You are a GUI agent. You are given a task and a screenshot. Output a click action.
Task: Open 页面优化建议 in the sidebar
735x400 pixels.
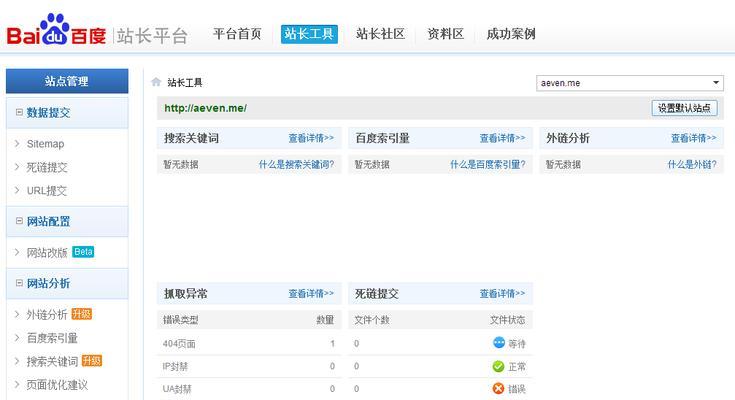coord(57,385)
